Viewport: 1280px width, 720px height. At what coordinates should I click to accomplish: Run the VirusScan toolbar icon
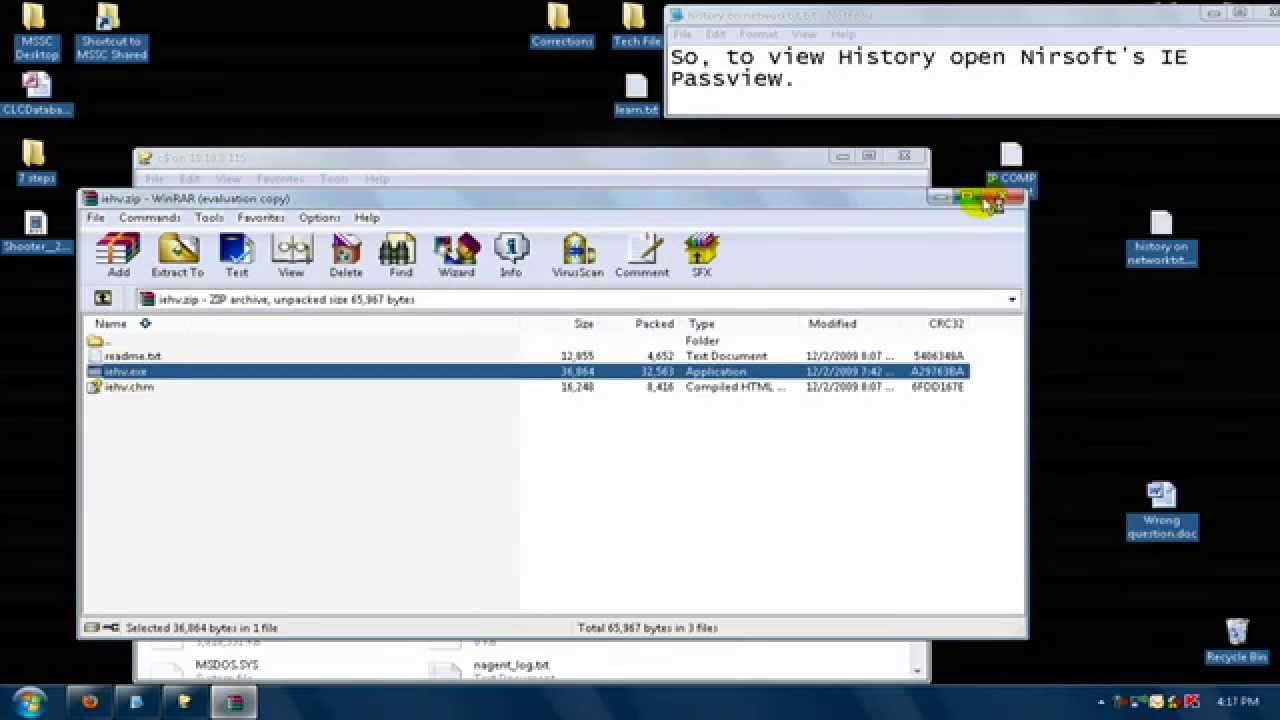pyautogui.click(x=578, y=256)
